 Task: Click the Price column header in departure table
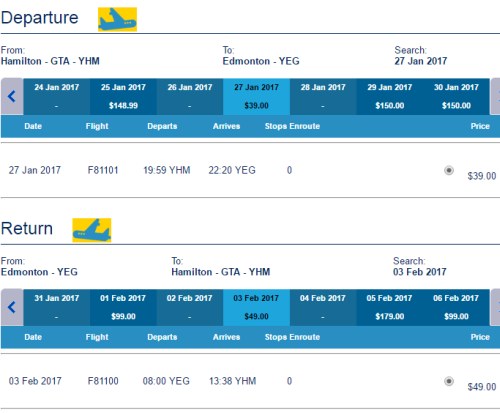[480, 126]
